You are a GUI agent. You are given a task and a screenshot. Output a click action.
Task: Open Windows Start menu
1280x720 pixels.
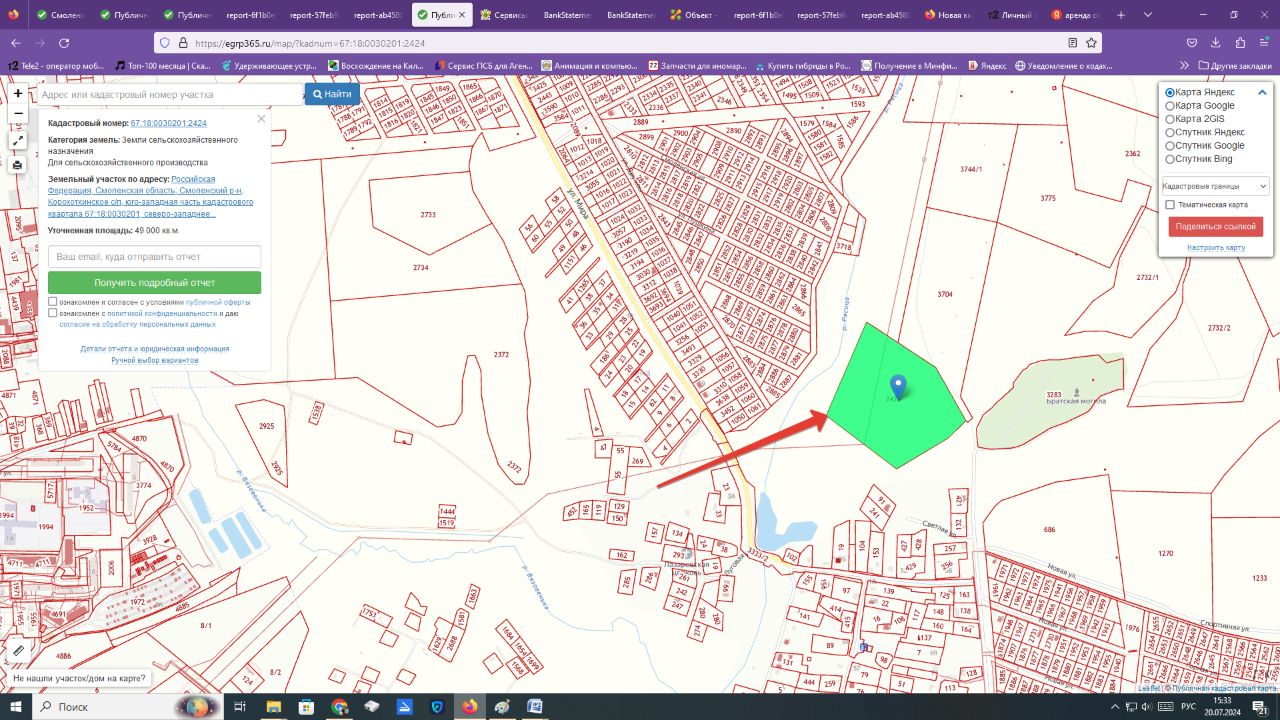tap(17, 706)
